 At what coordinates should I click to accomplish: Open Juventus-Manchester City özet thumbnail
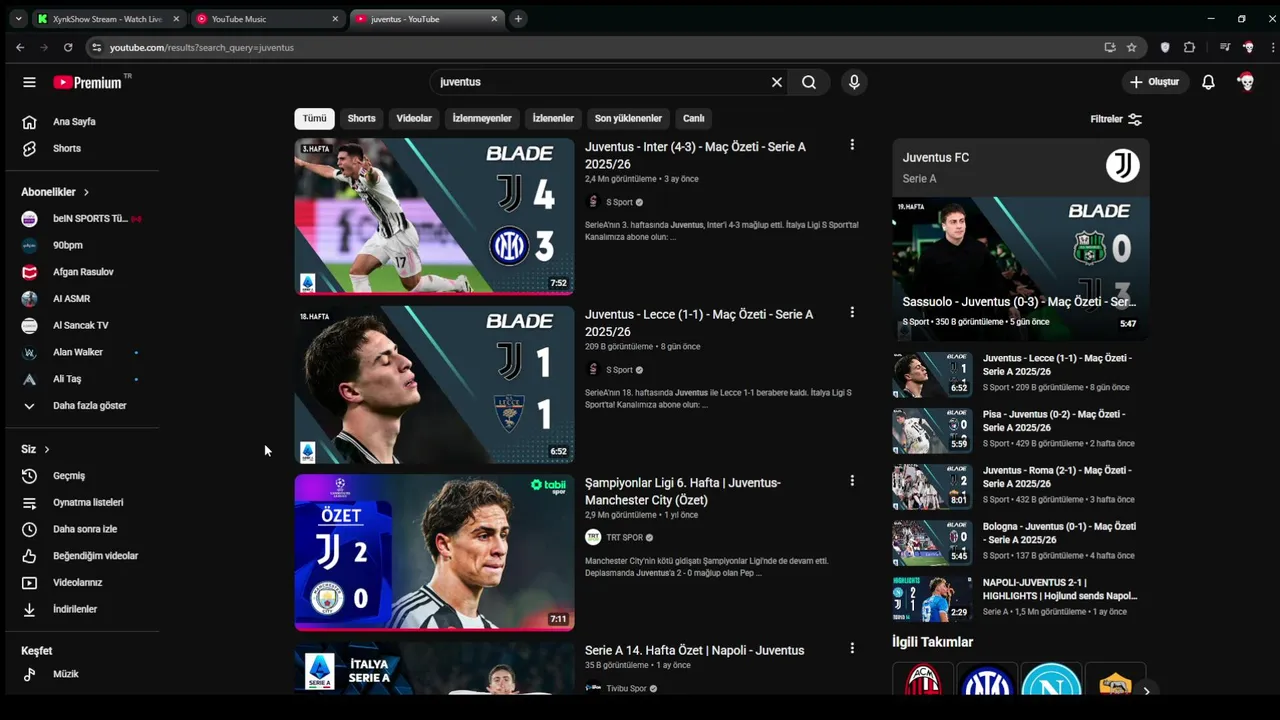(434, 552)
